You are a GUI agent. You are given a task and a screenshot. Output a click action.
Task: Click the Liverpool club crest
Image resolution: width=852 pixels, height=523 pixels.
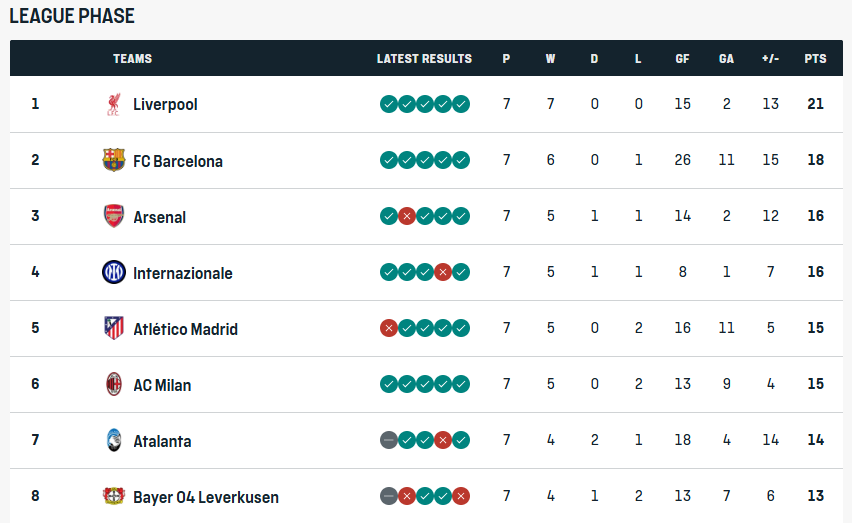[114, 104]
